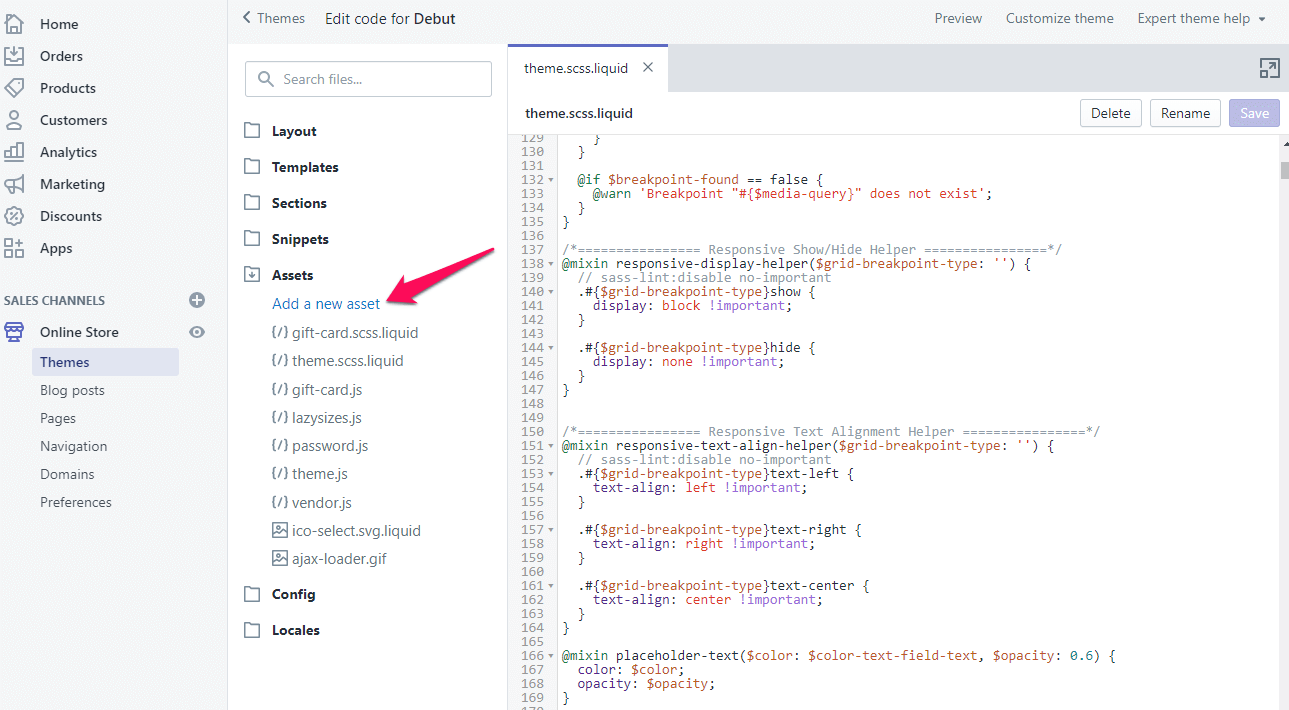The image size is (1289, 710).
Task: Open Preferences in sidebar
Action: 76,502
